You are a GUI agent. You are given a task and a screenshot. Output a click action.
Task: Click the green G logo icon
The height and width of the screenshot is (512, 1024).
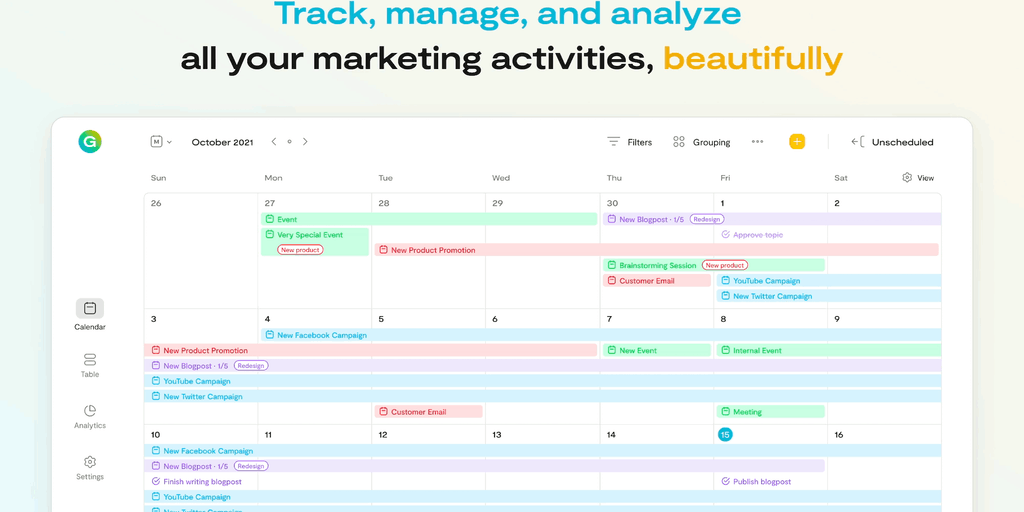pyautogui.click(x=90, y=142)
